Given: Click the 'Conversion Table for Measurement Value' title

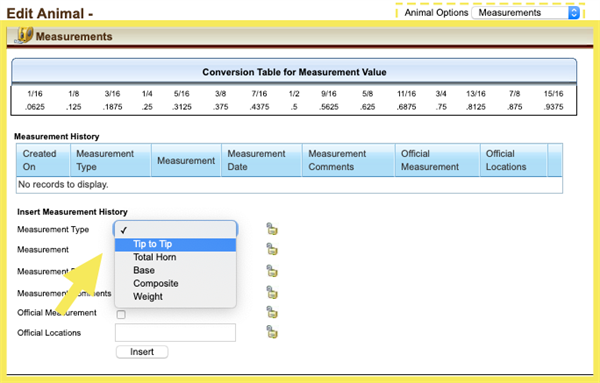Looking at the screenshot, I should [294, 72].
